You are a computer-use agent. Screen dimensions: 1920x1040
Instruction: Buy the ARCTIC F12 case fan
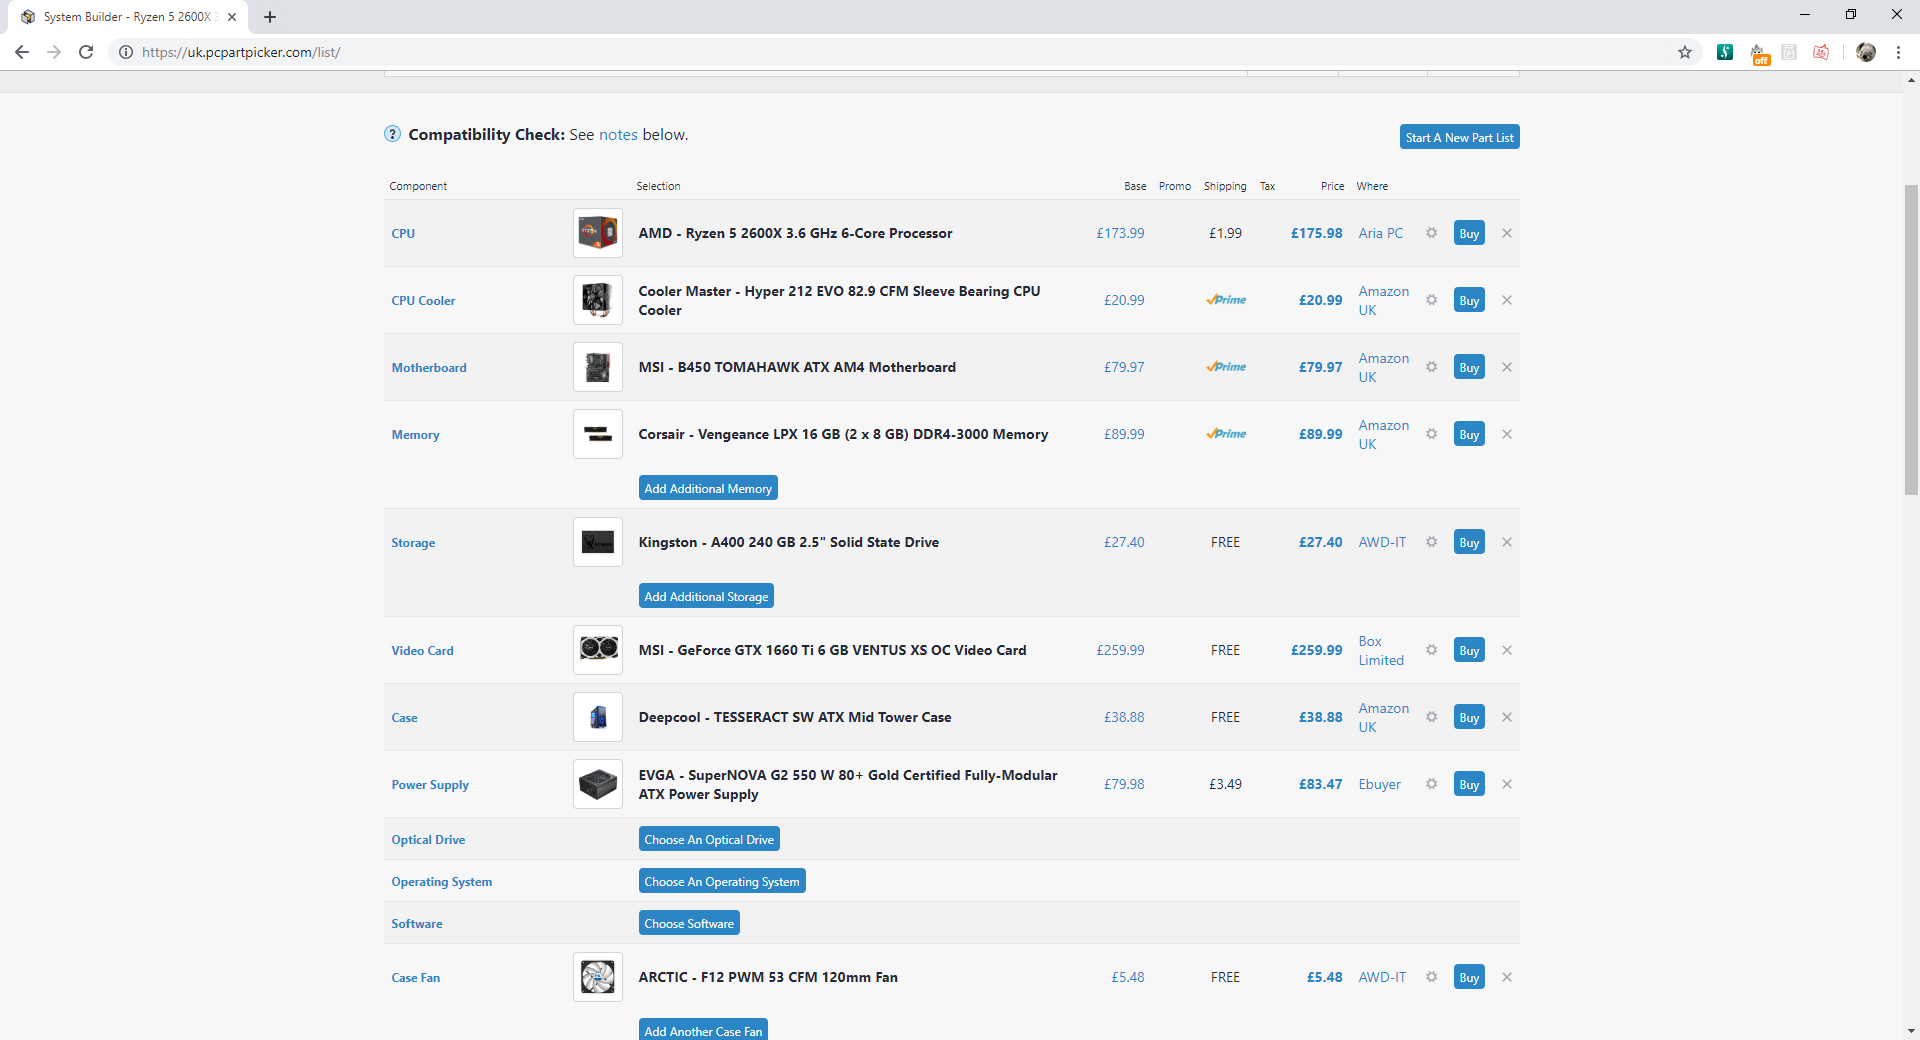(1469, 977)
